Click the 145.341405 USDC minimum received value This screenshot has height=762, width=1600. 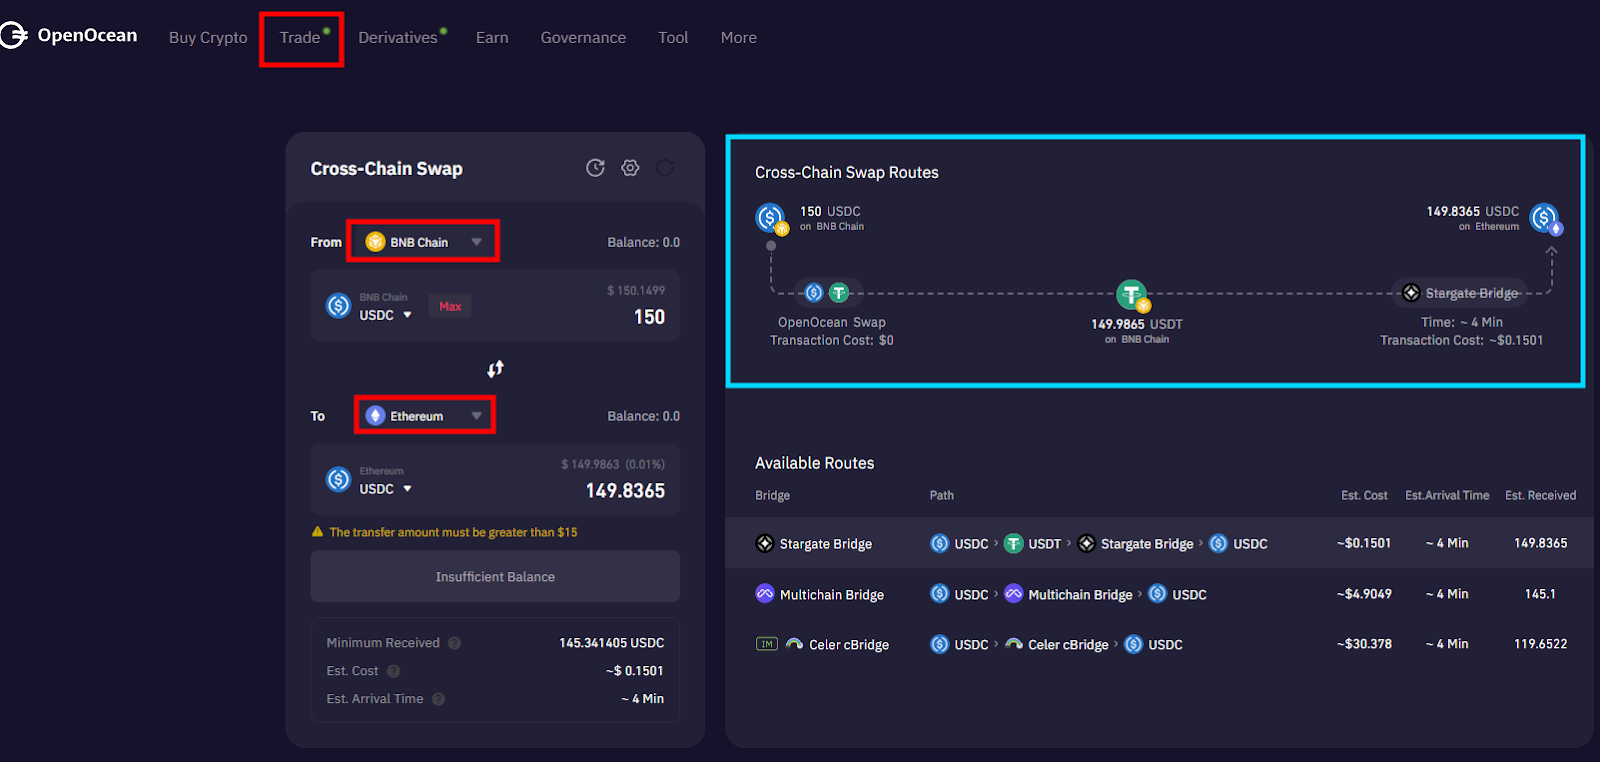click(611, 643)
